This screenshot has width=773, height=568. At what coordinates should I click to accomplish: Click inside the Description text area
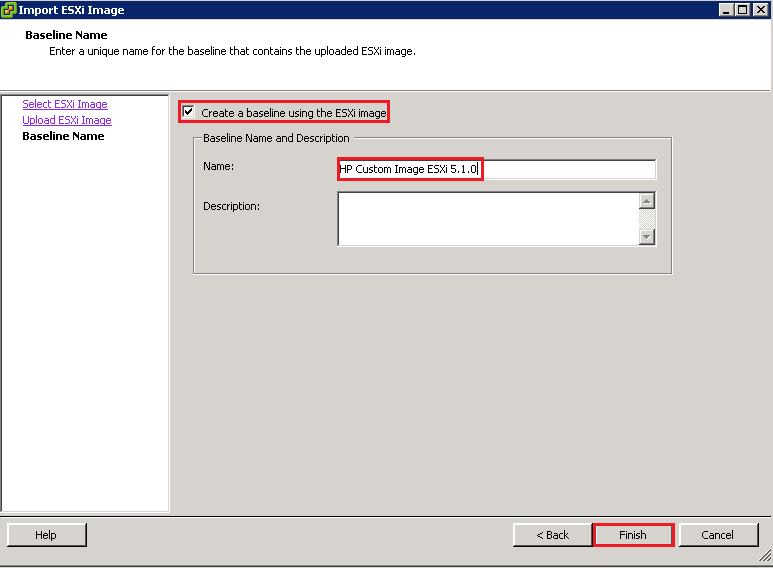(x=488, y=218)
